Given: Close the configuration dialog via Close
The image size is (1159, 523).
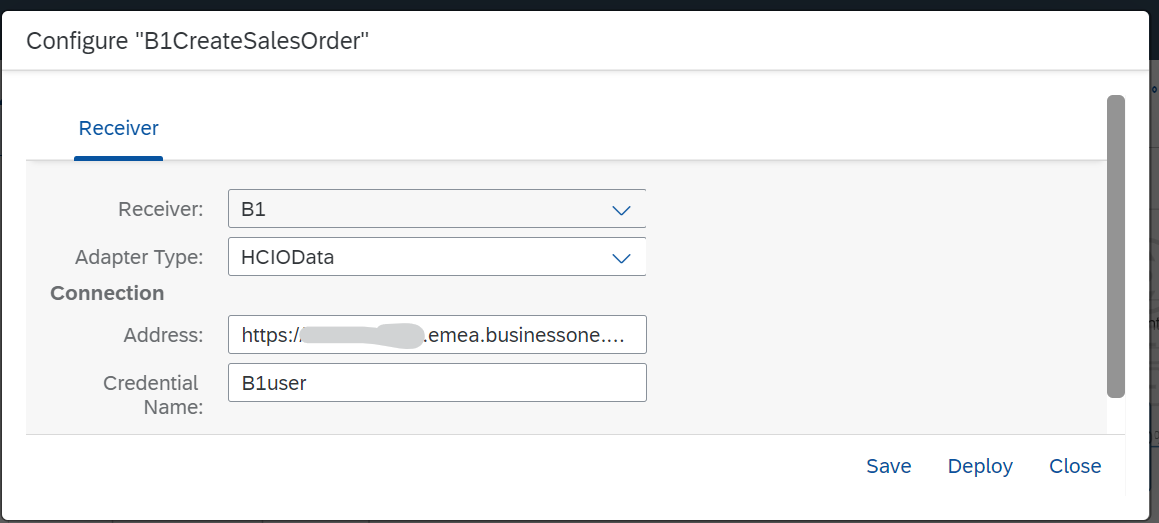Looking at the screenshot, I should tap(1075, 466).
